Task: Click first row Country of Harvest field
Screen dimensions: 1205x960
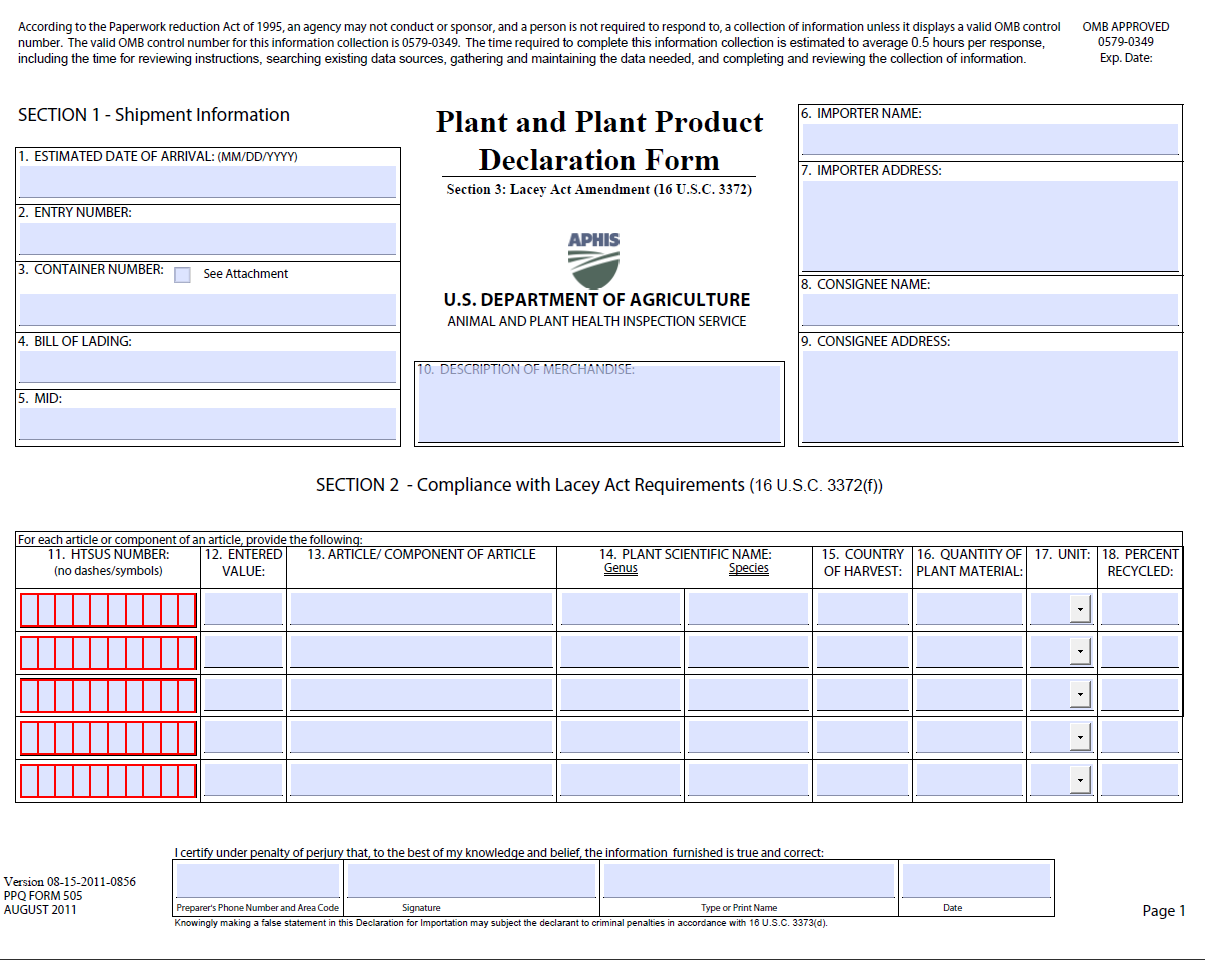Action: pyautogui.click(x=863, y=609)
